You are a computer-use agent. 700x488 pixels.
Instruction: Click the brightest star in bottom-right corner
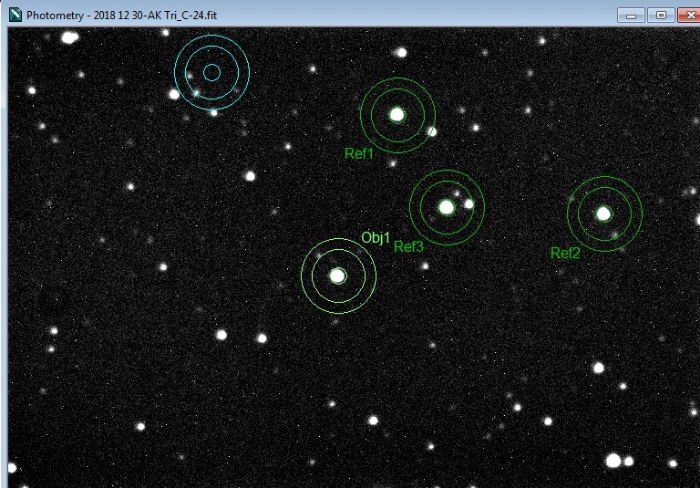coord(613,460)
